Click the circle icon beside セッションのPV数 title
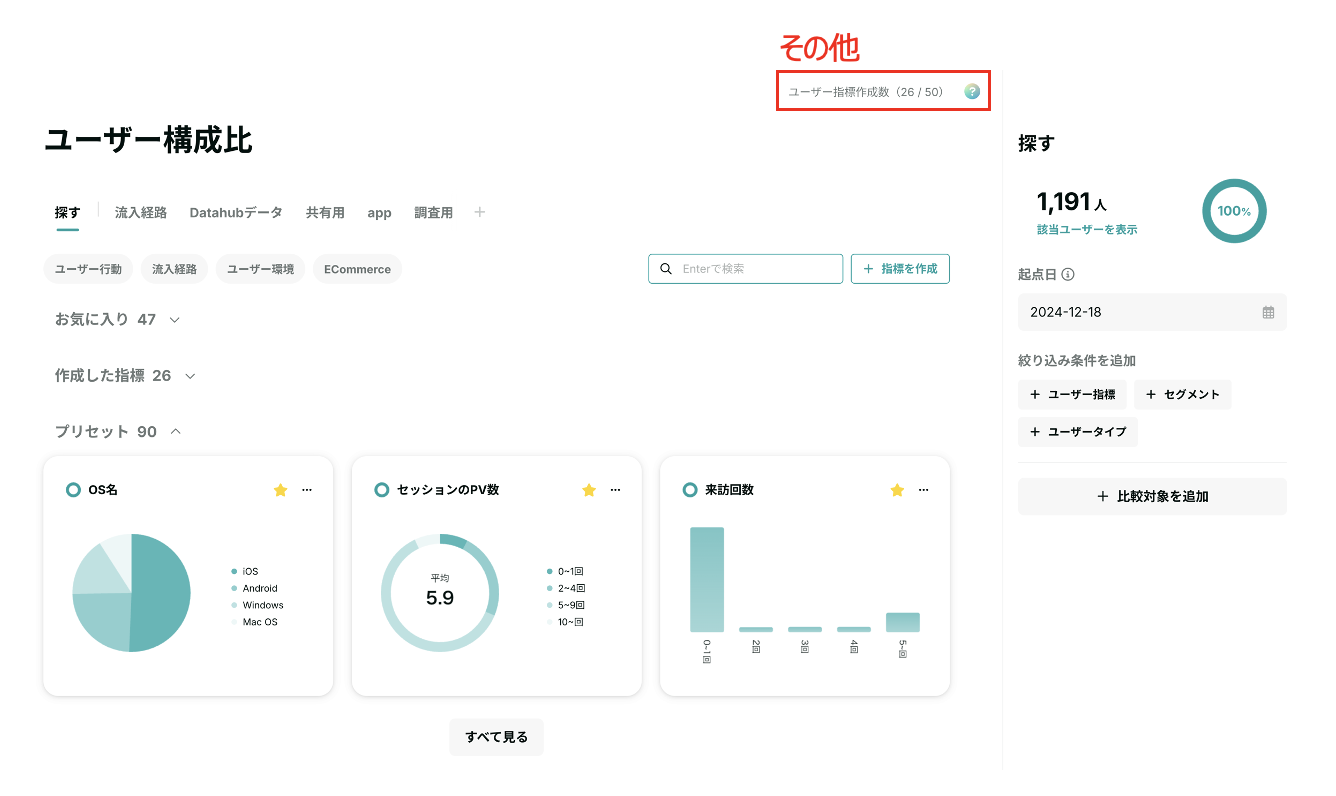1336x796 pixels. (x=382, y=490)
